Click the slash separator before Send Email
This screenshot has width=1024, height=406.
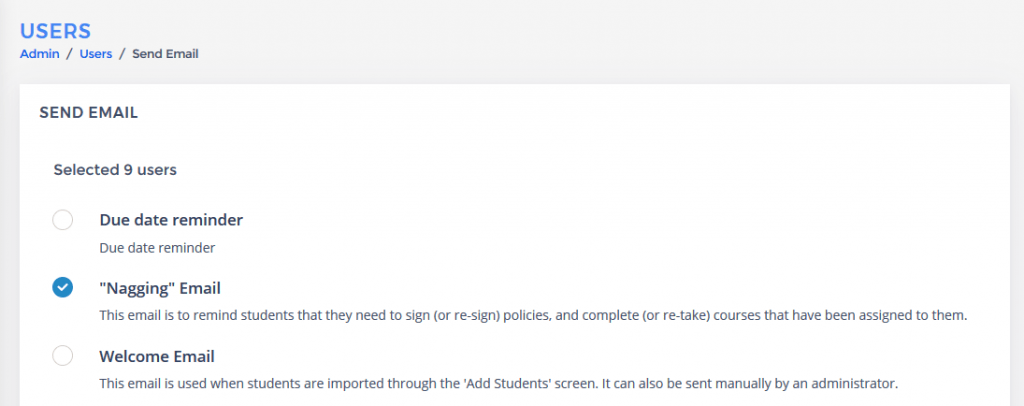(x=122, y=54)
